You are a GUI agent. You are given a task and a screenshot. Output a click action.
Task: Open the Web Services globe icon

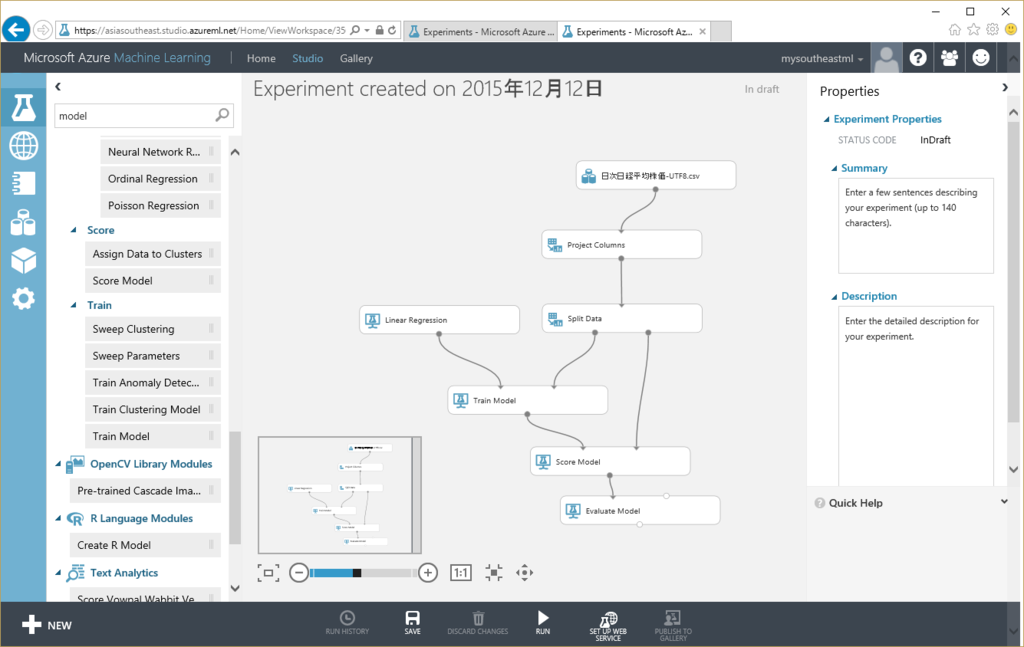[x=24, y=146]
